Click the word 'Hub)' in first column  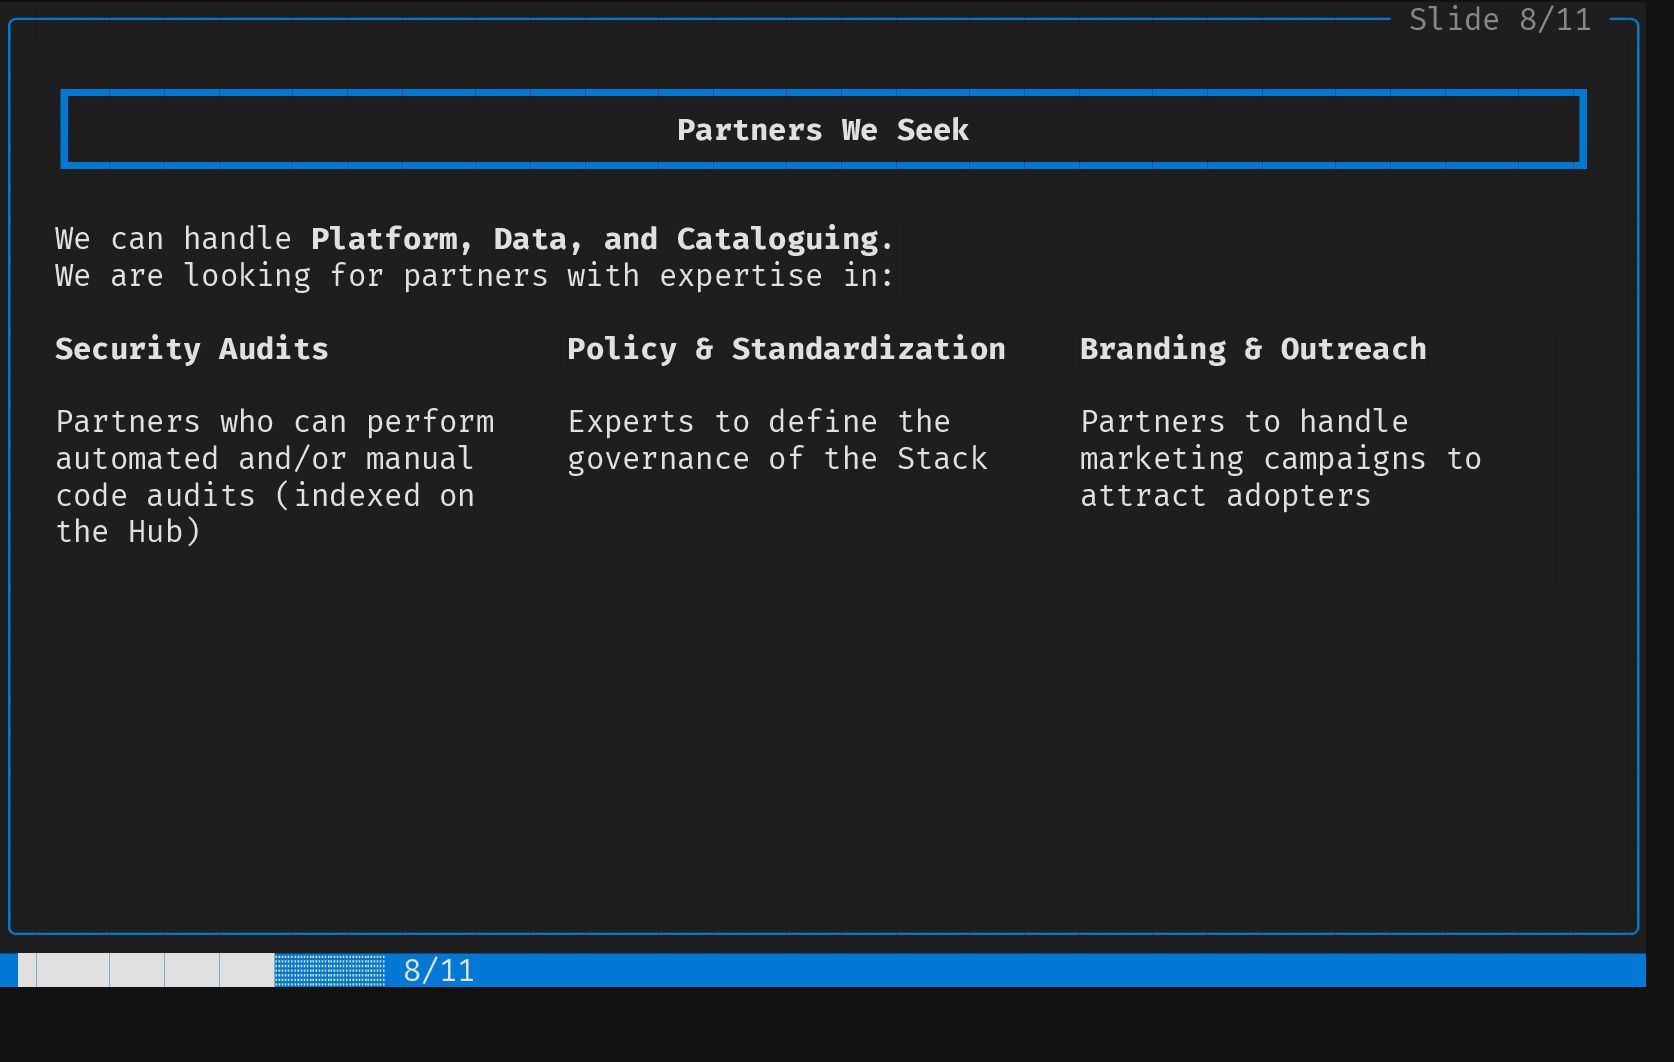[x=164, y=532]
